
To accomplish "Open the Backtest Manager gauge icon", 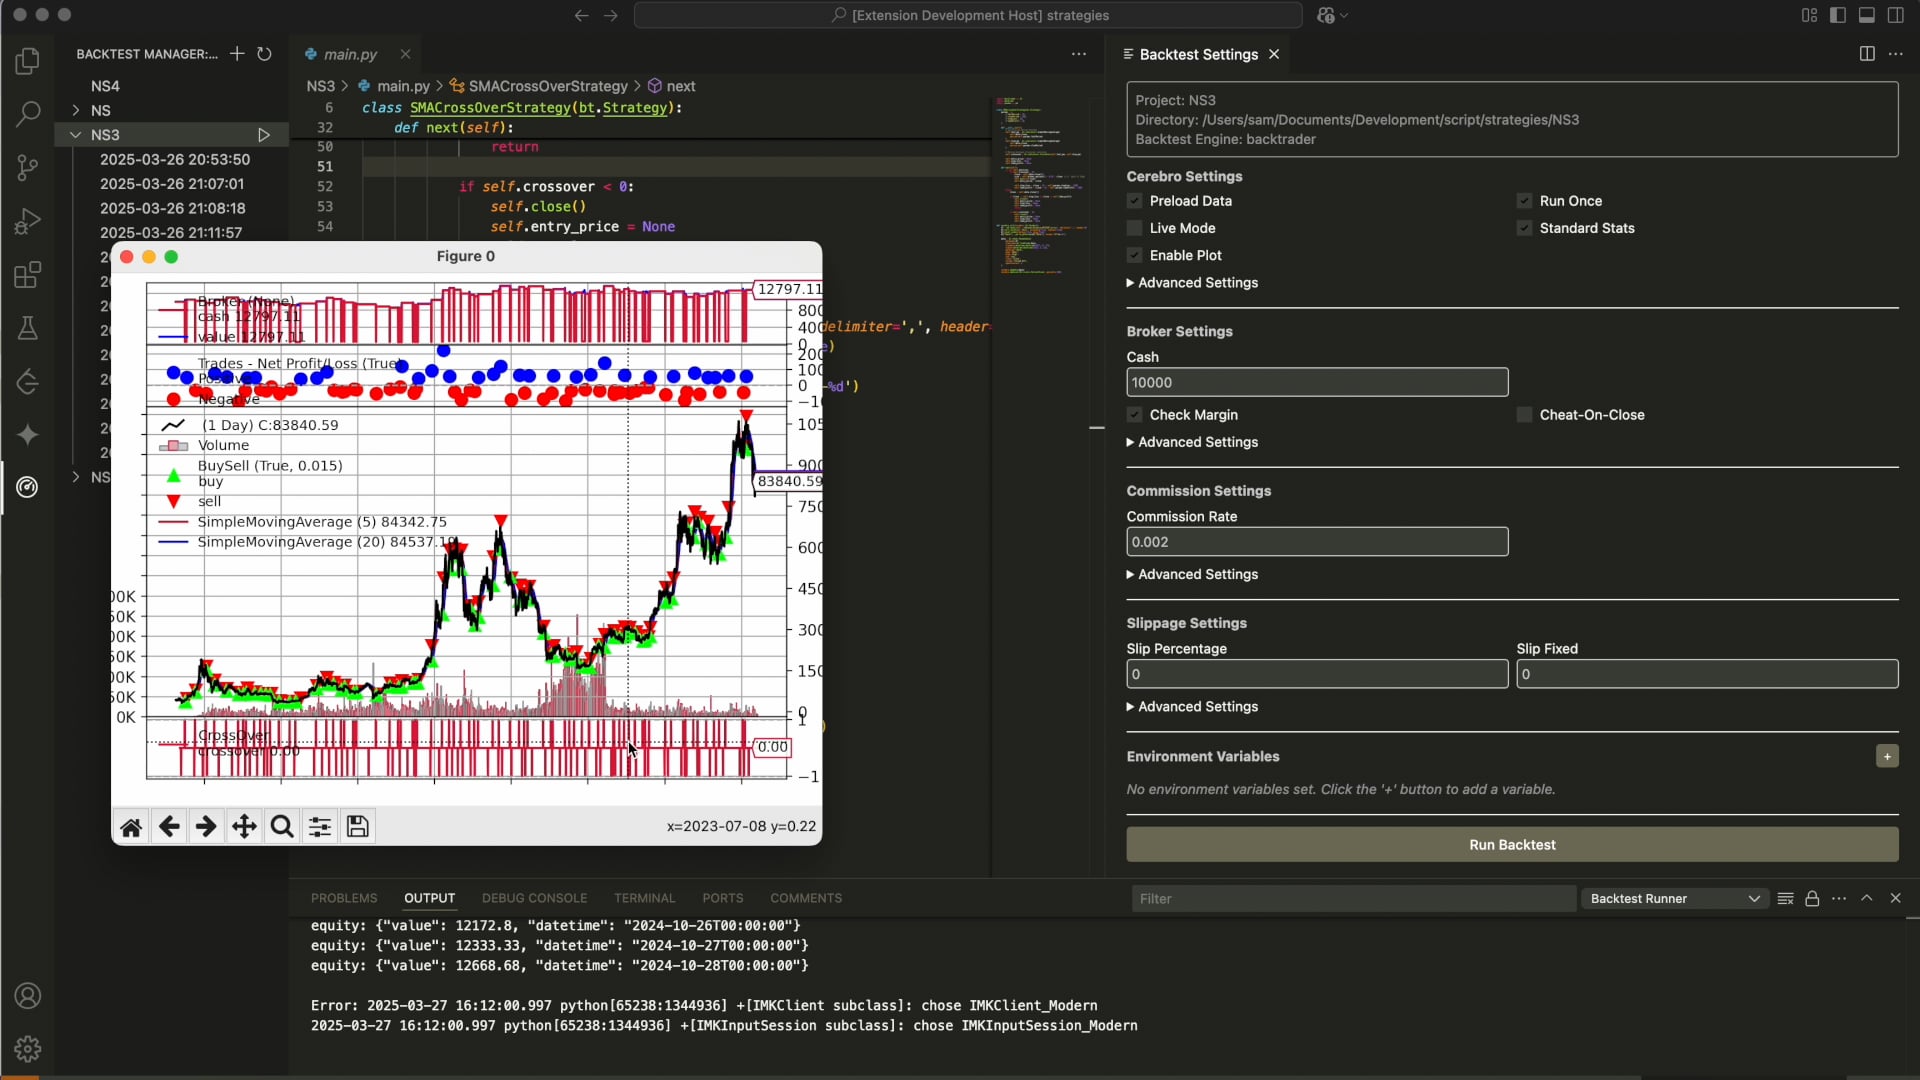I will click(27, 487).
